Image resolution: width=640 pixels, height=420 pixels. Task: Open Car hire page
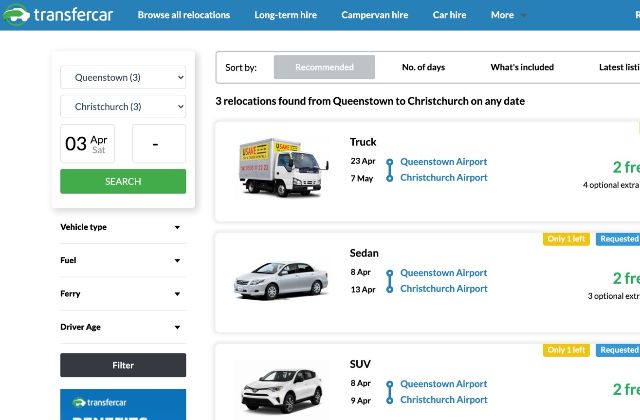tap(449, 15)
